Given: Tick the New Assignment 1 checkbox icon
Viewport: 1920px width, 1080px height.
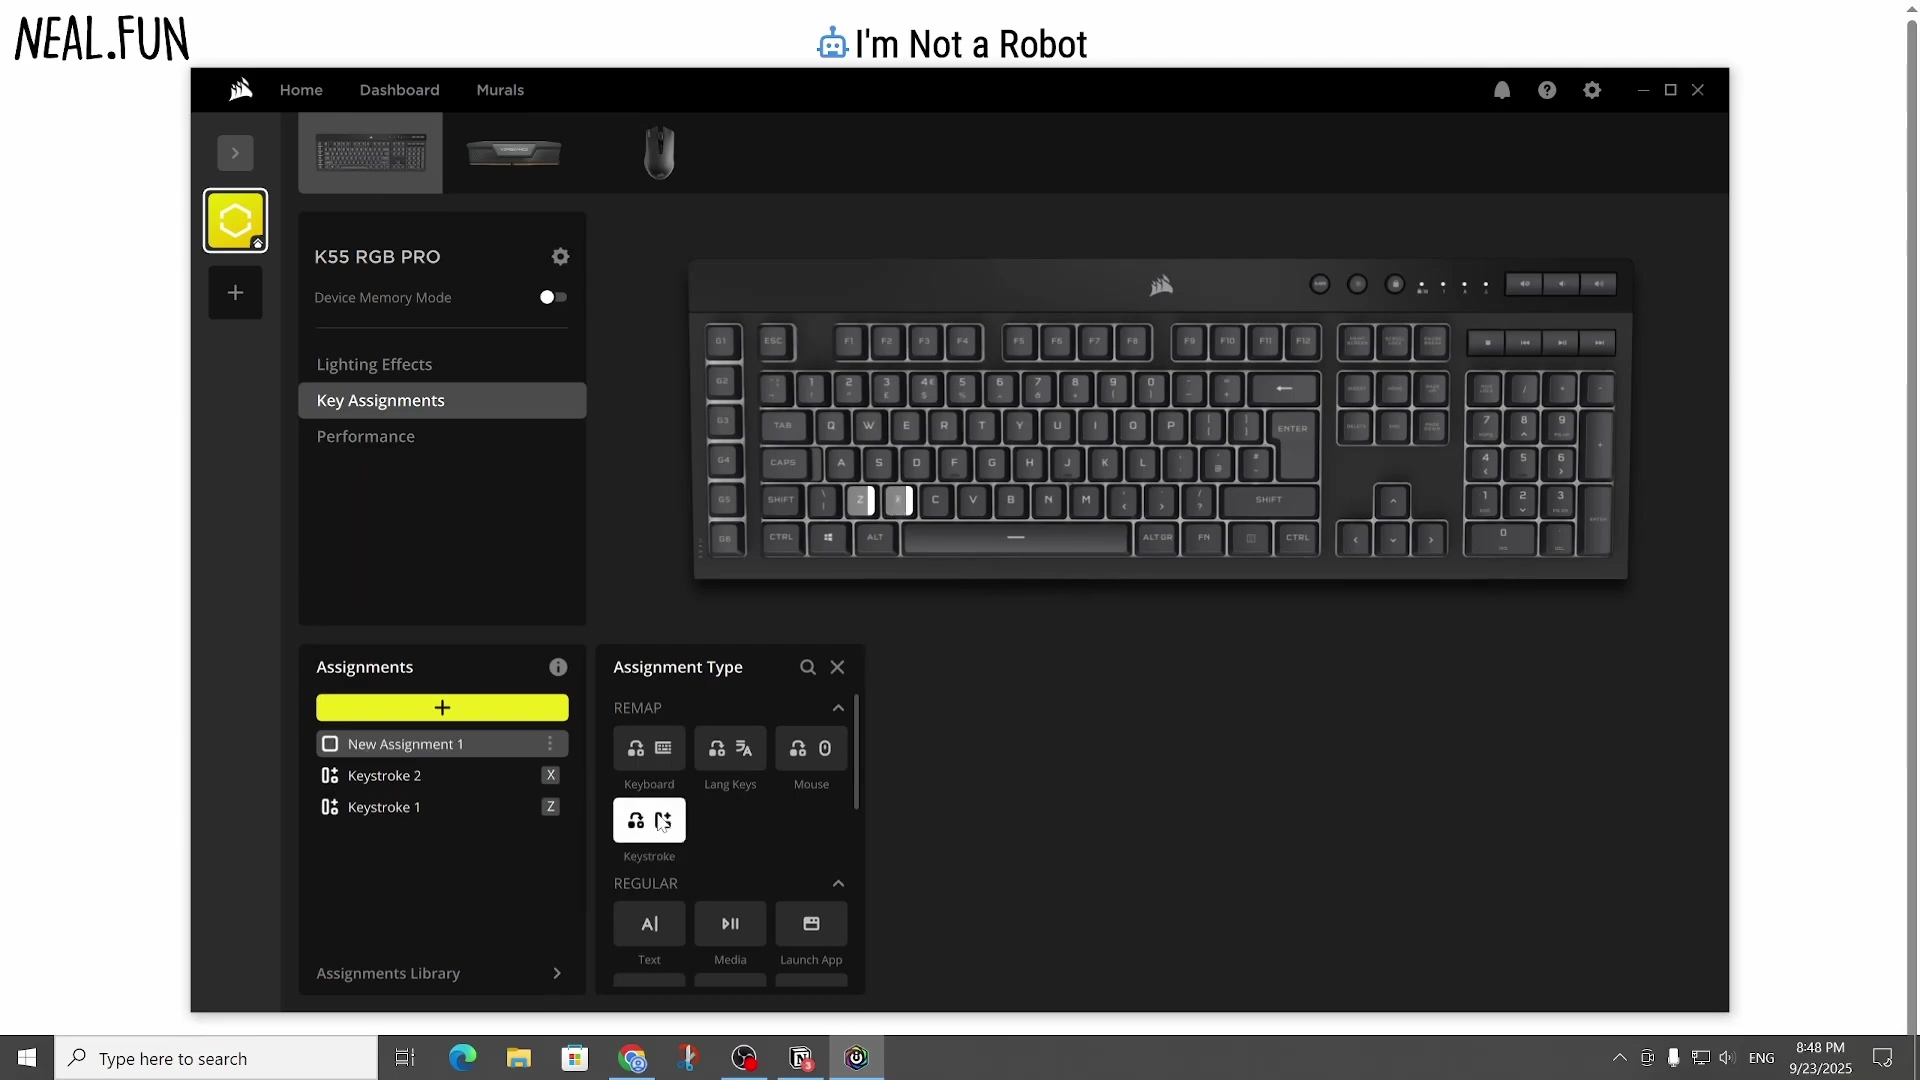Looking at the screenshot, I should pos(330,744).
